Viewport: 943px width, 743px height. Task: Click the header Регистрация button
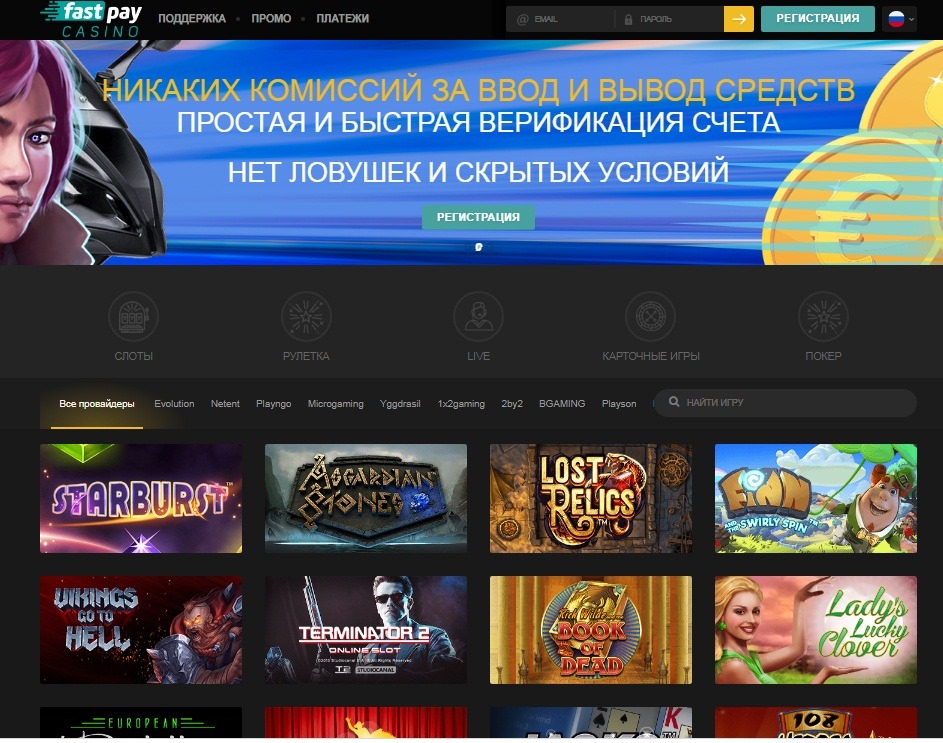[818, 19]
